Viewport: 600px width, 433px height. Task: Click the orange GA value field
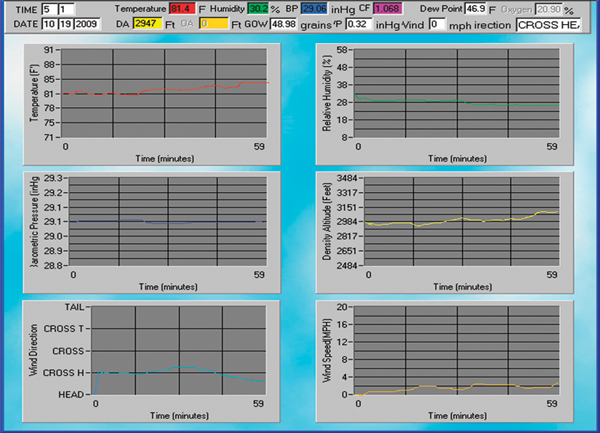(x=214, y=24)
